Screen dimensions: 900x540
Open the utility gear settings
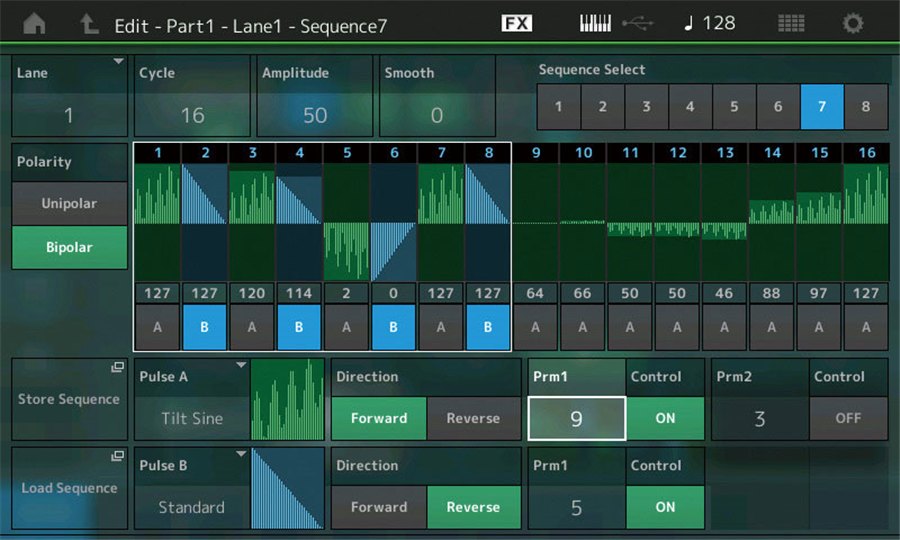pyautogui.click(x=853, y=24)
